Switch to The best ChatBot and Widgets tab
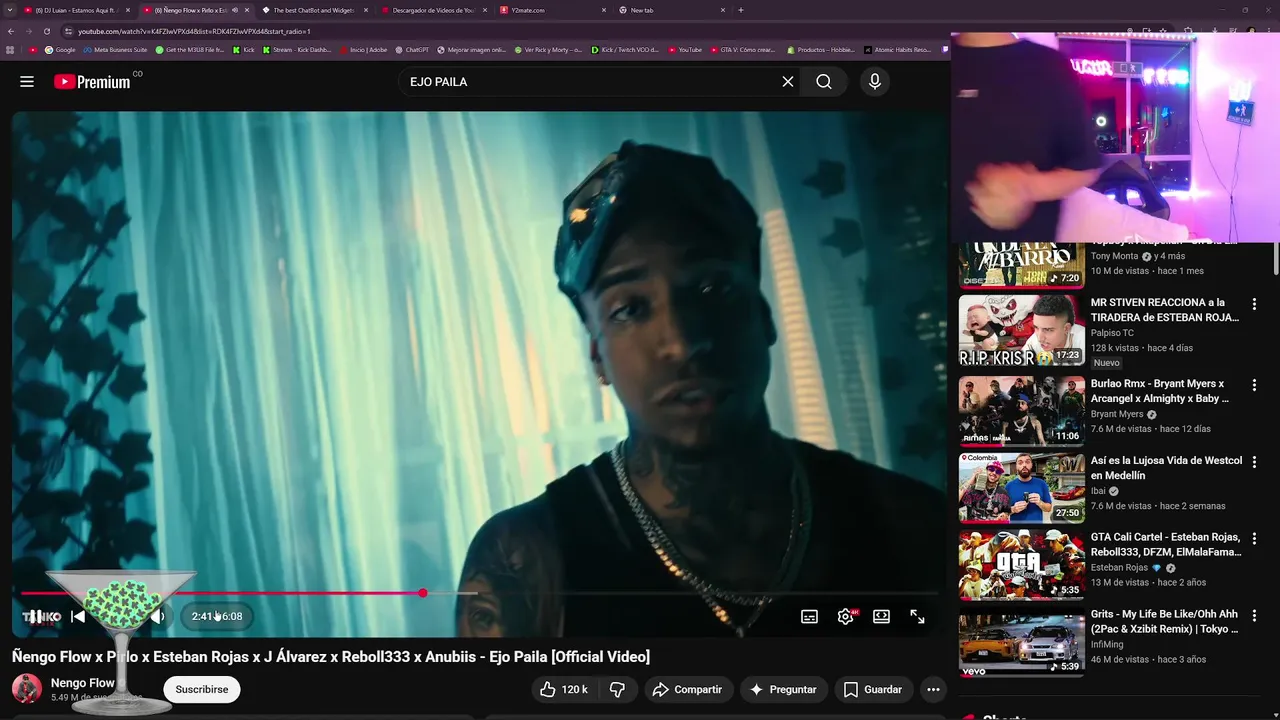Image resolution: width=1280 pixels, height=720 pixels. coord(316,10)
